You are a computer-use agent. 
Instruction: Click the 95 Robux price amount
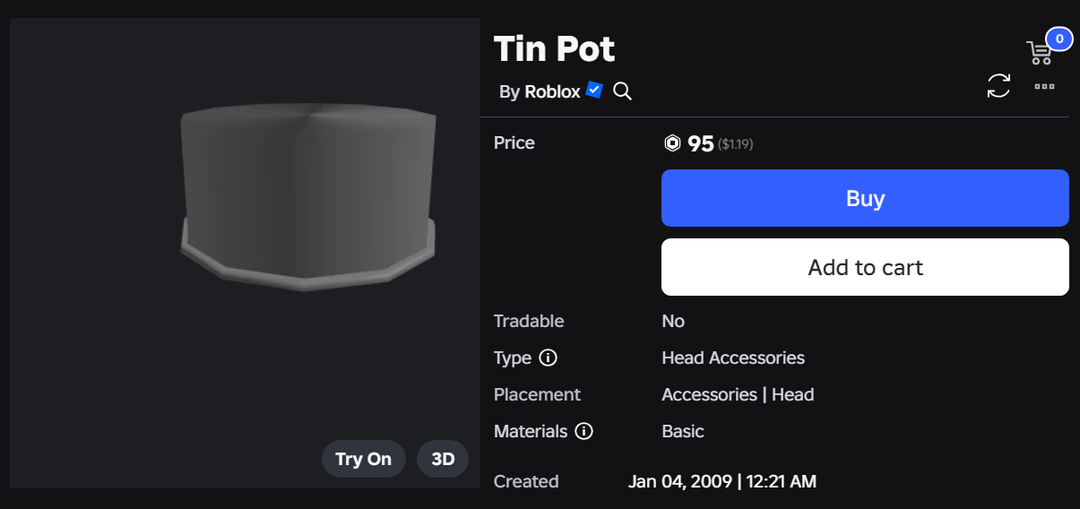[x=701, y=144]
